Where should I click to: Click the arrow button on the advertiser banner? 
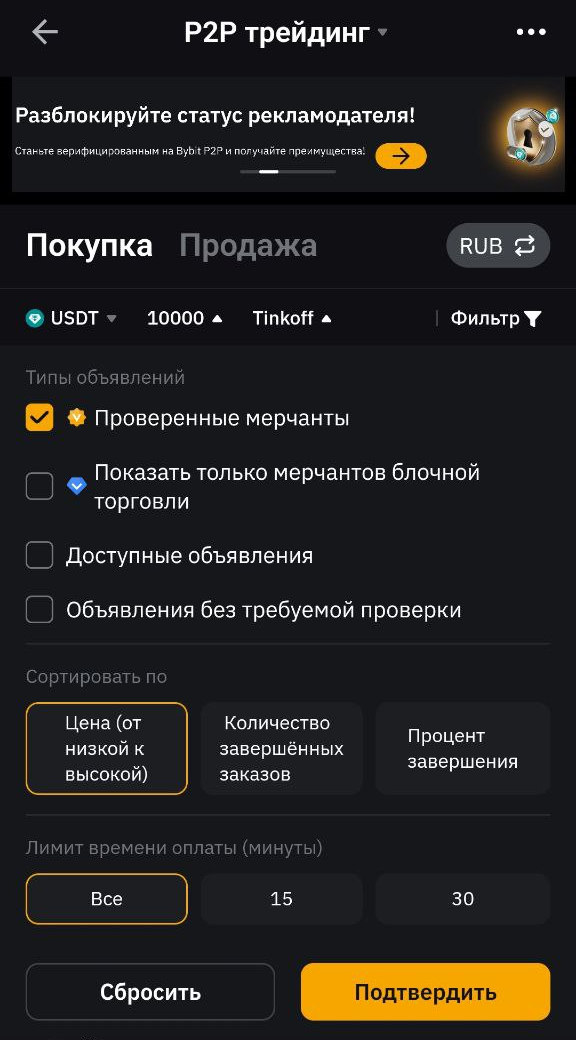pos(400,156)
